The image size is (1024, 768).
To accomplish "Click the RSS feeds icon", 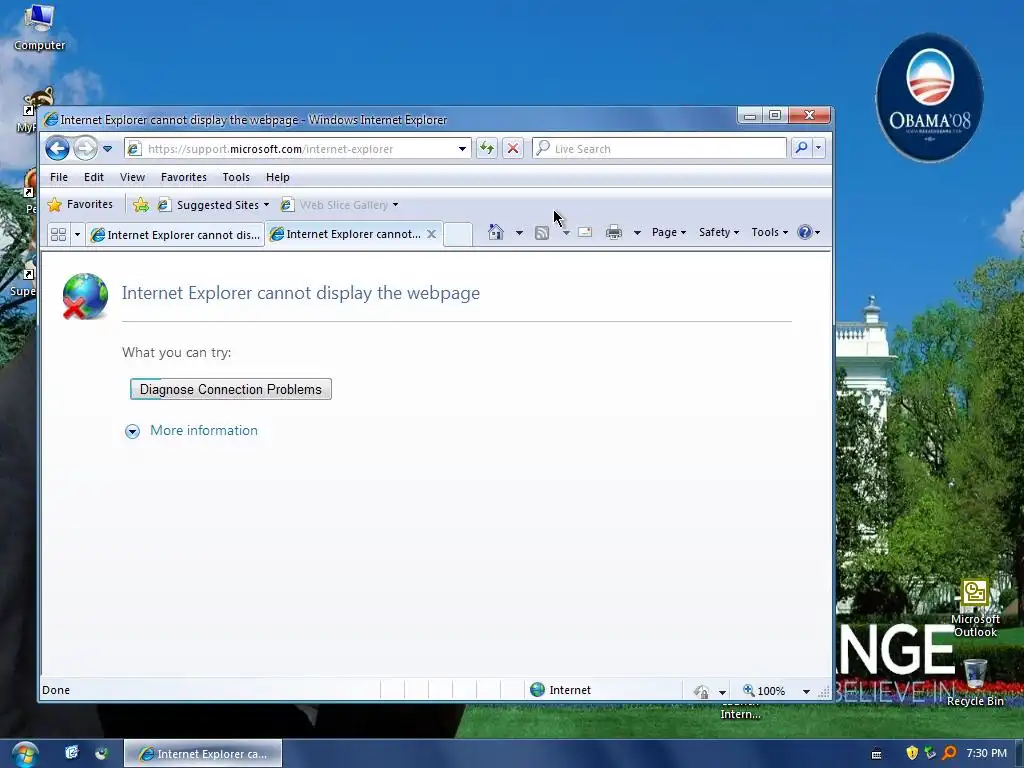I will 541,232.
